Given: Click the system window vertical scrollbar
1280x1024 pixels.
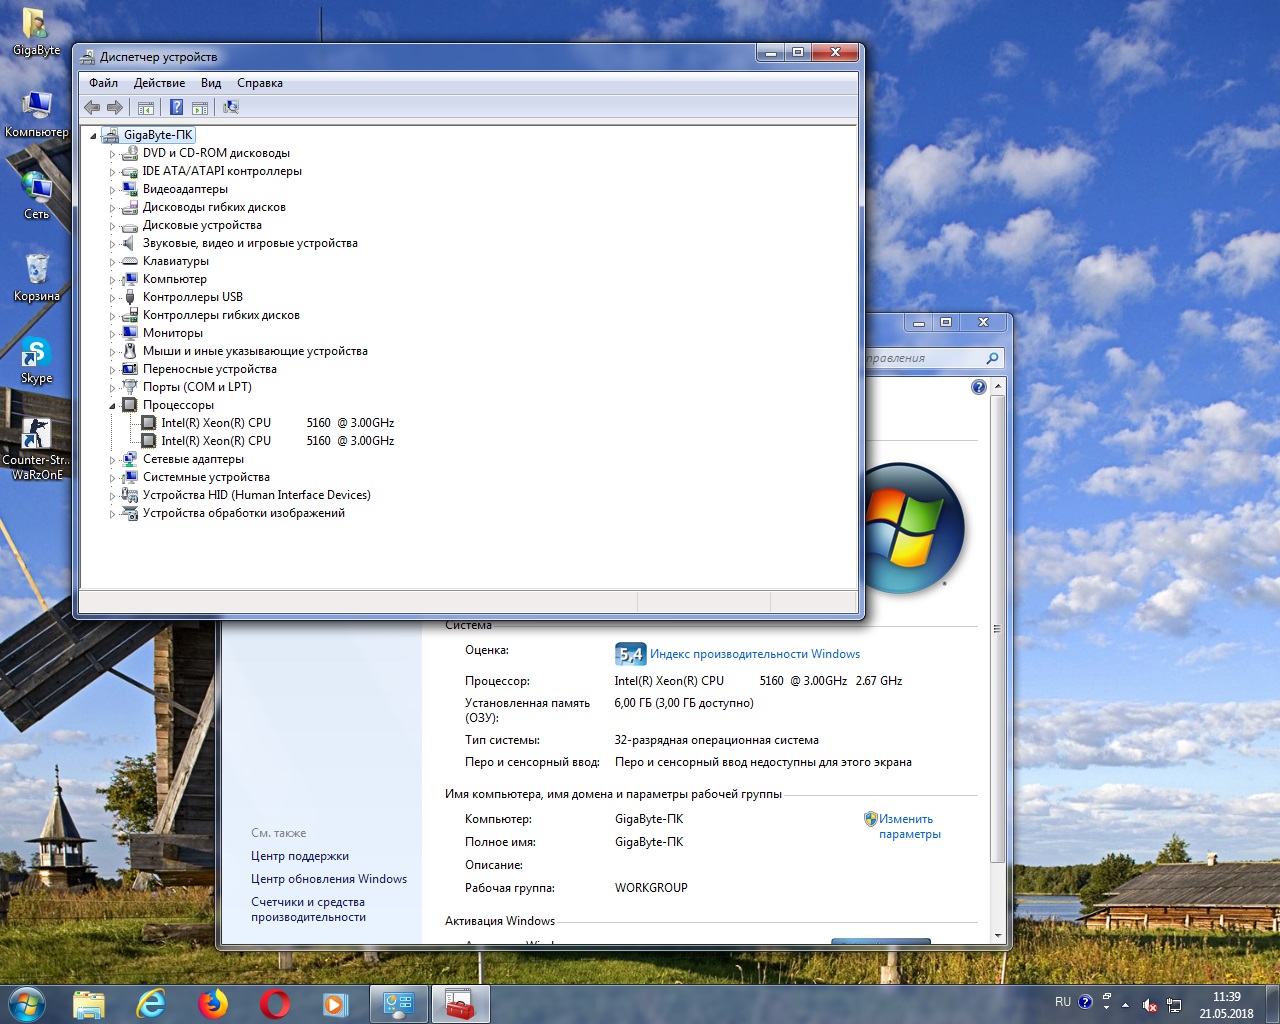Looking at the screenshot, I should [x=997, y=630].
